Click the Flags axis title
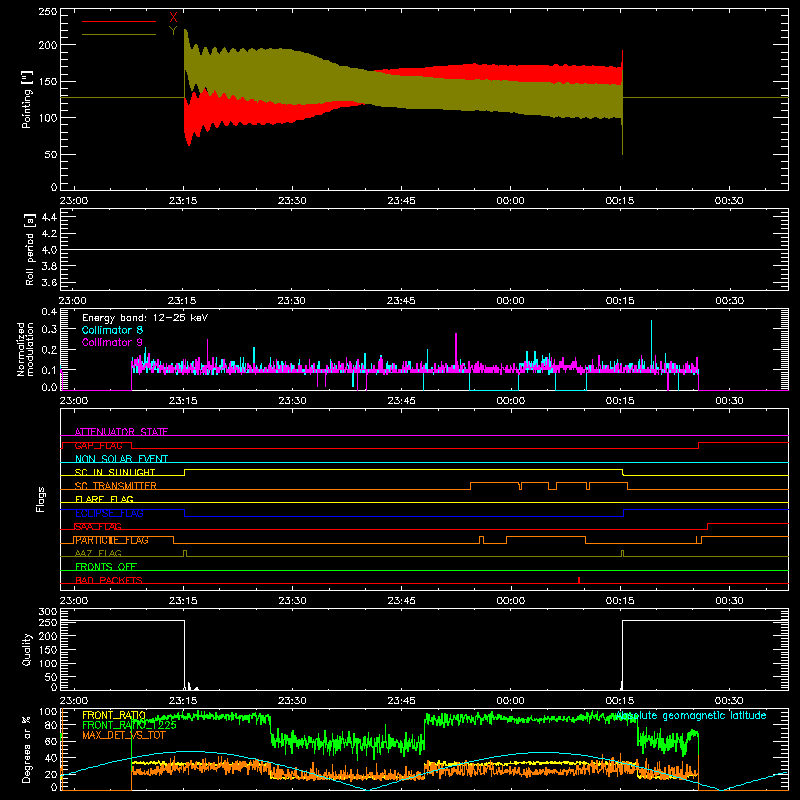This screenshot has height=800, width=800. click(x=41, y=499)
